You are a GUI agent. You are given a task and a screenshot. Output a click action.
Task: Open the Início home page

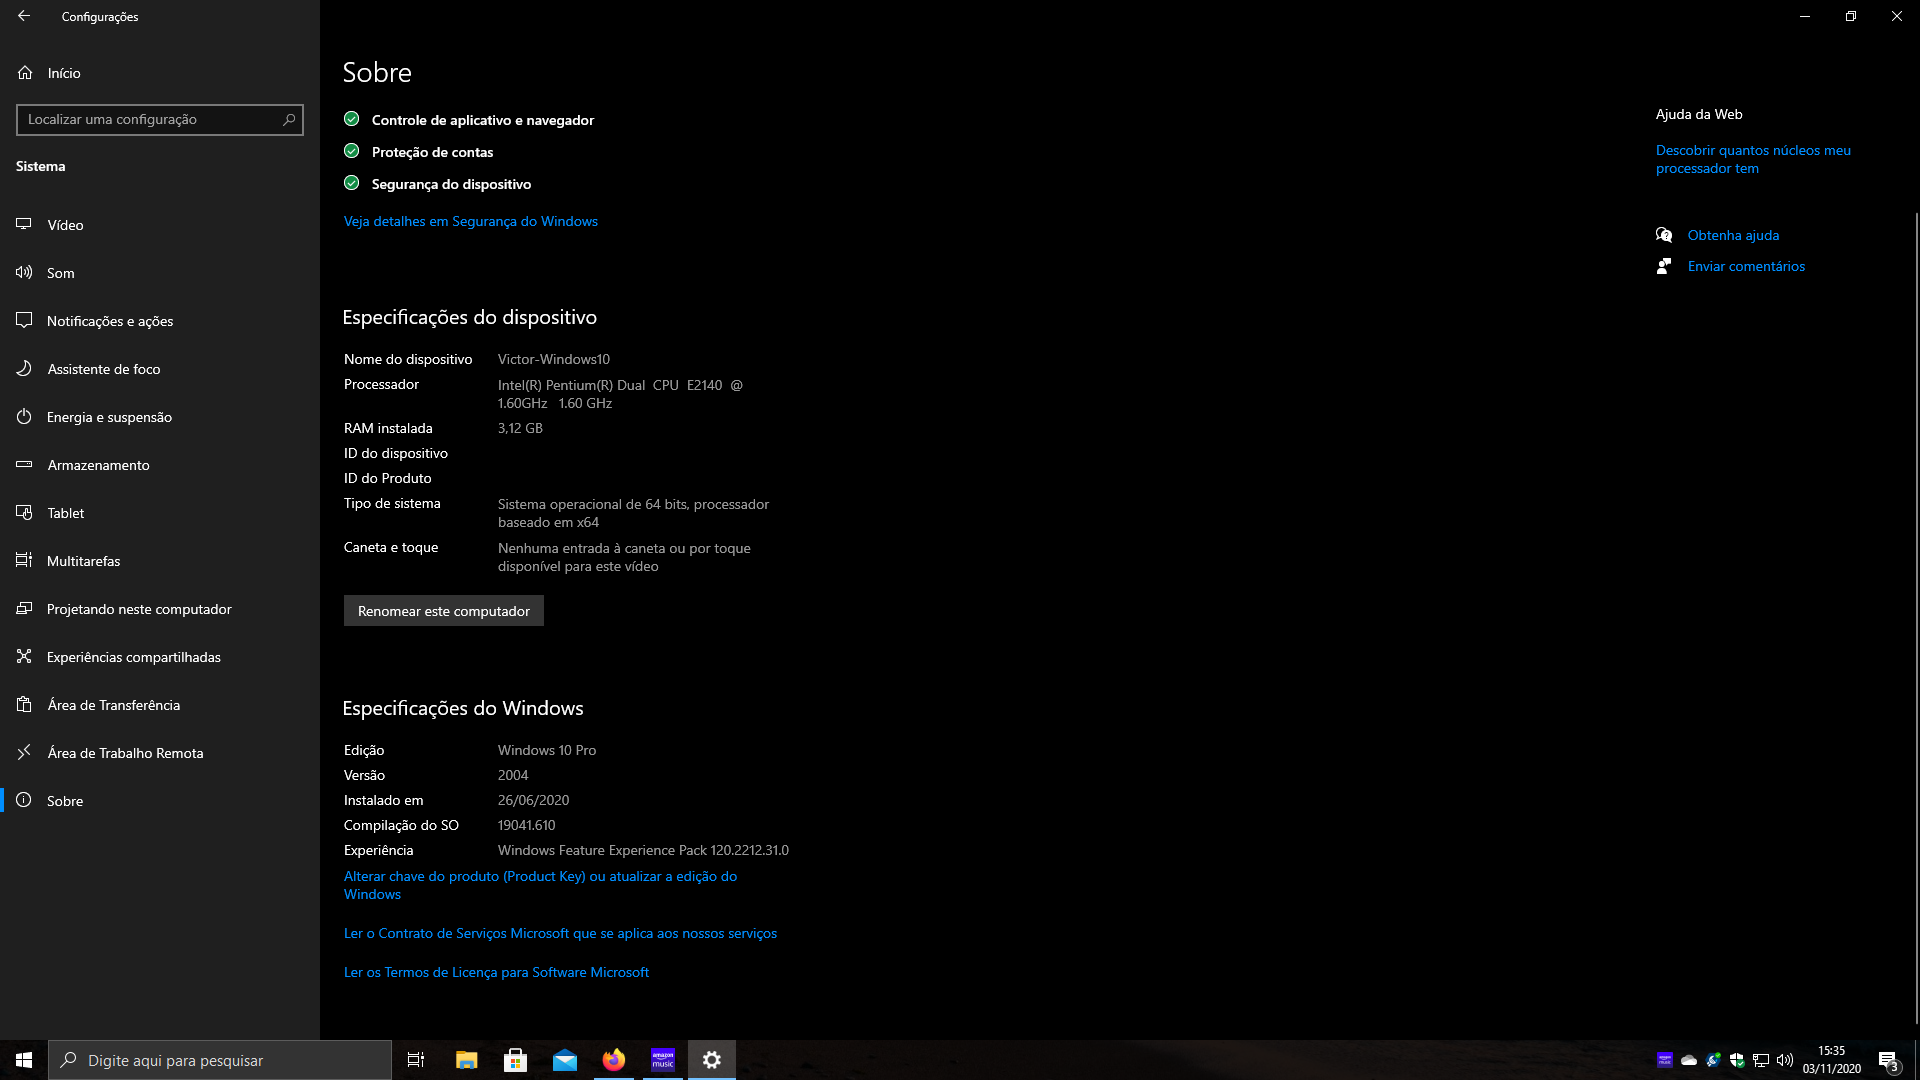(160, 73)
